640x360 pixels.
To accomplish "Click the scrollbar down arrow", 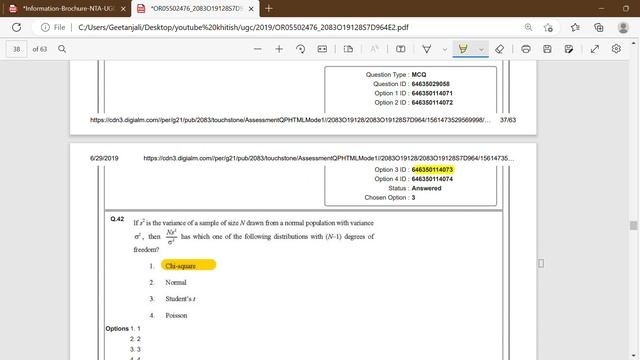I will coord(633,356).
